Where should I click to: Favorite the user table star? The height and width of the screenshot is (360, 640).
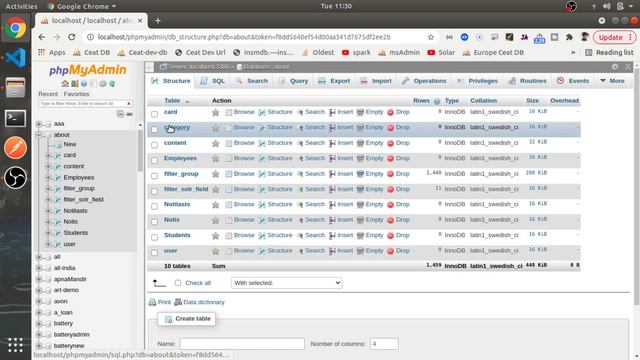click(x=216, y=251)
